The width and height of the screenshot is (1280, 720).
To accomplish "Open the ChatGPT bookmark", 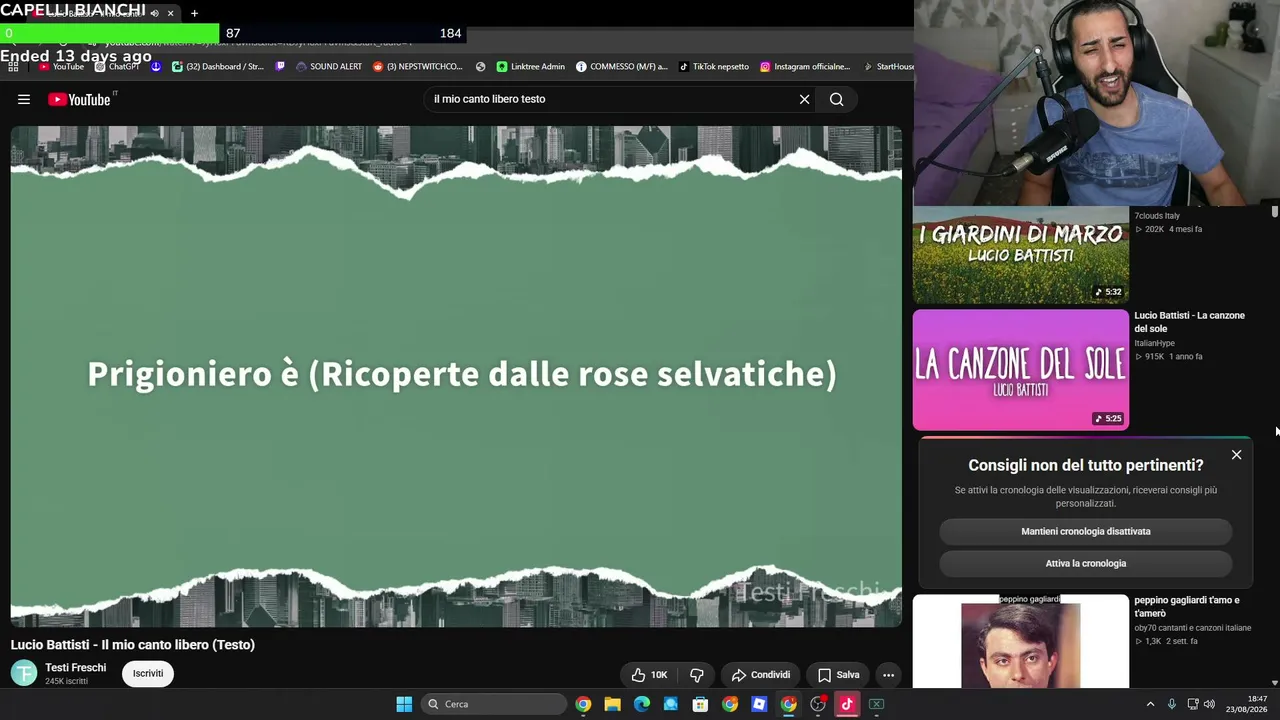I will pyautogui.click(x=117, y=67).
